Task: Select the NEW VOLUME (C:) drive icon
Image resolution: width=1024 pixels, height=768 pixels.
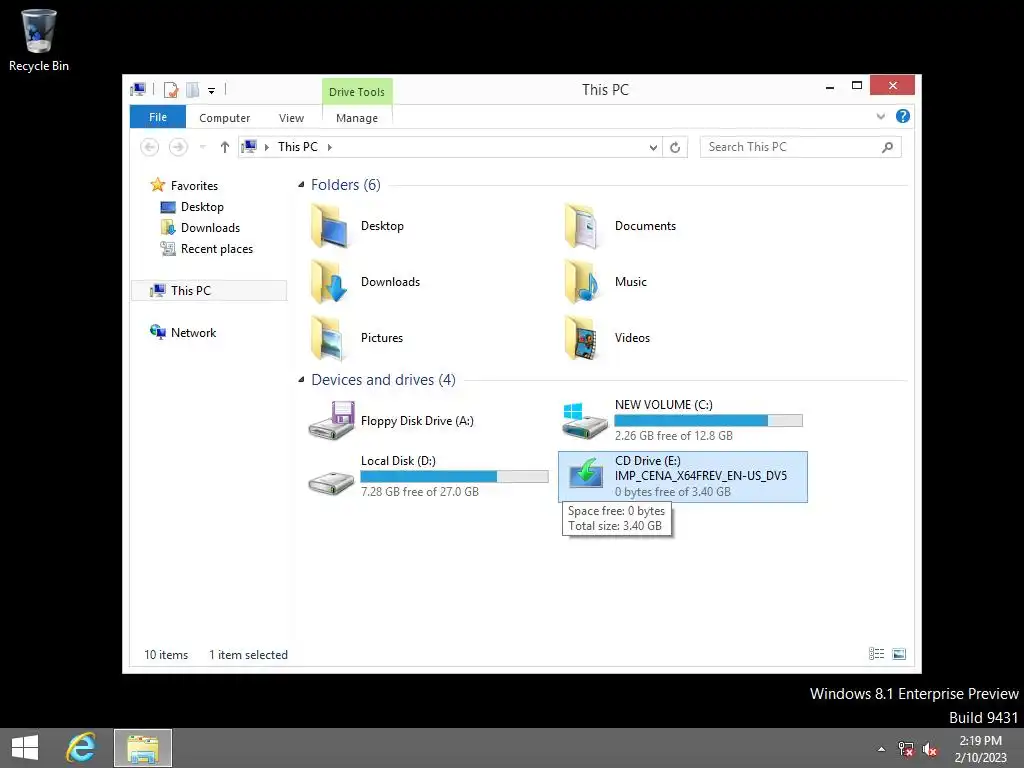Action: click(x=584, y=421)
